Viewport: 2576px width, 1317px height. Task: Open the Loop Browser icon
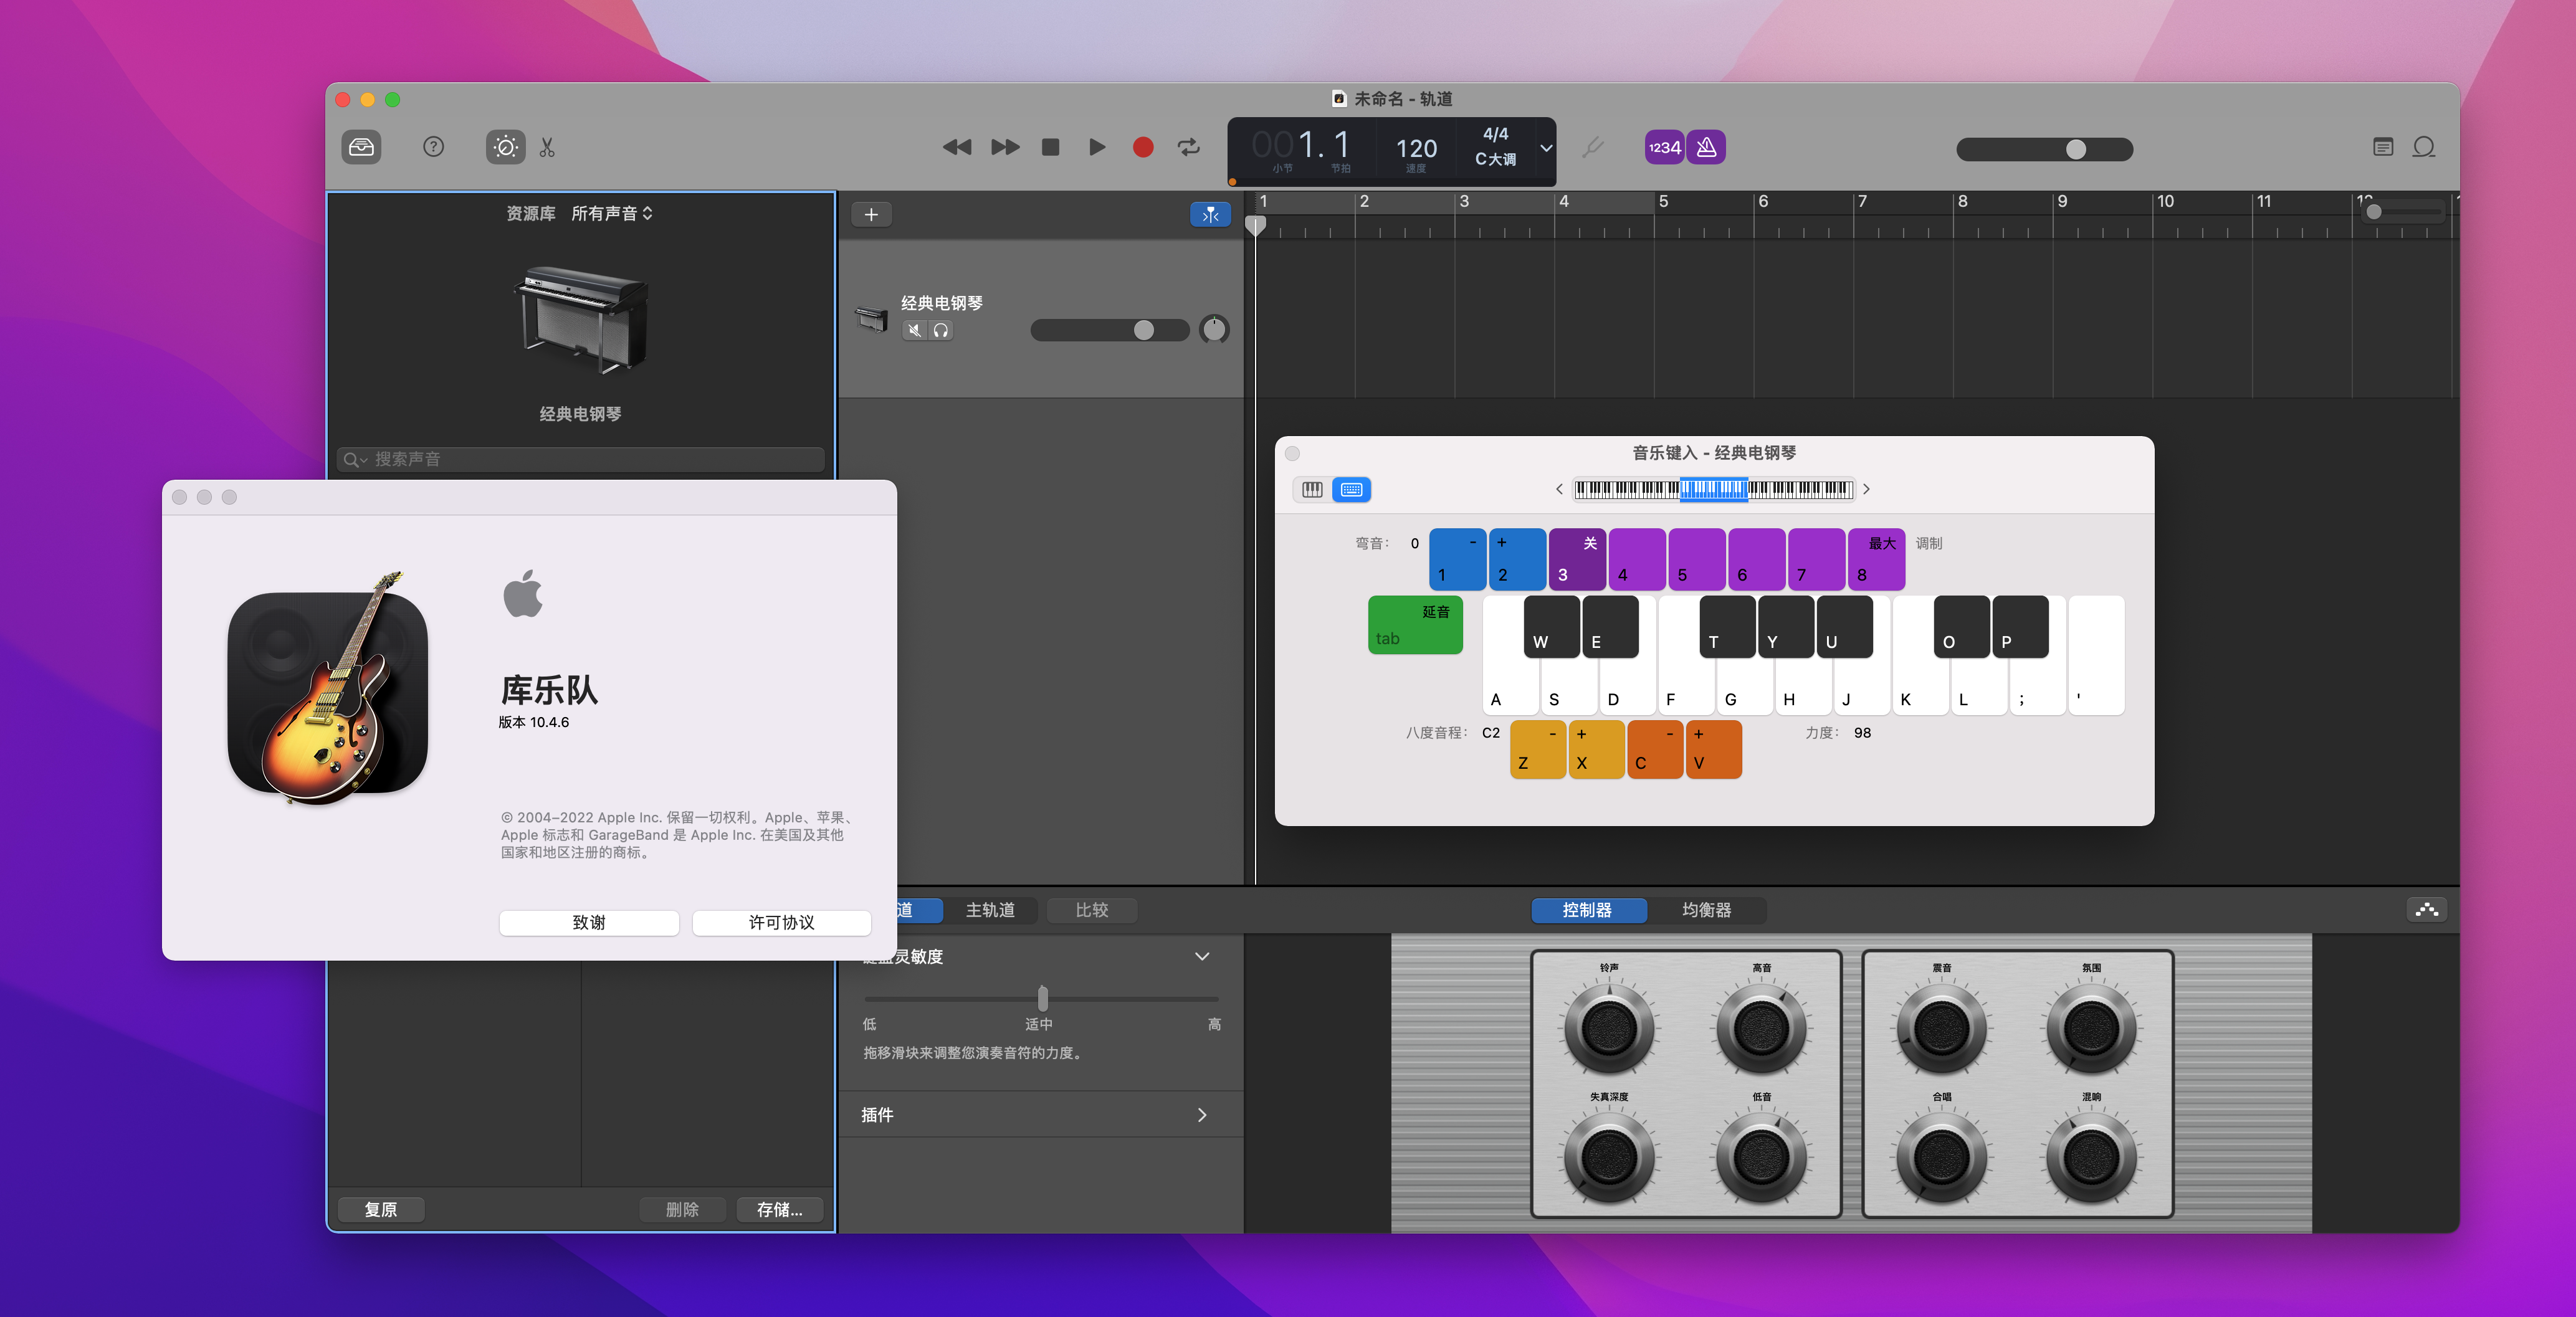[2424, 147]
